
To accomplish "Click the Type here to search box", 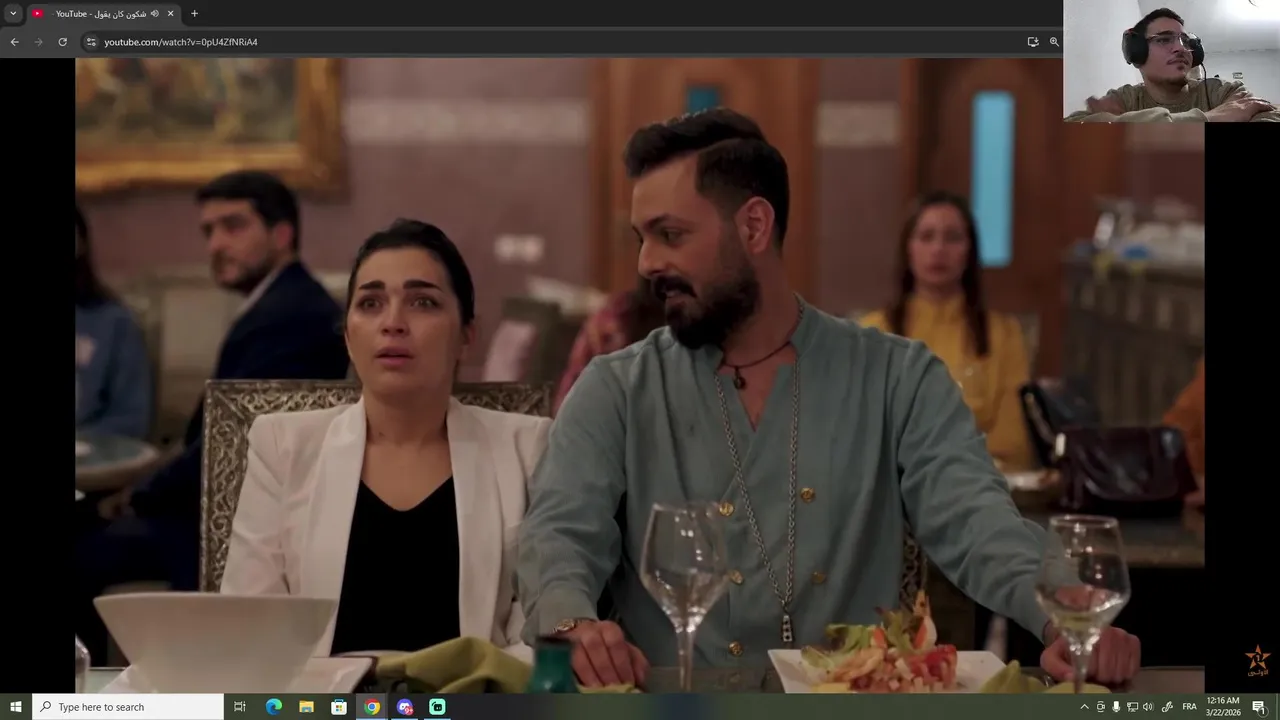I will [x=128, y=707].
